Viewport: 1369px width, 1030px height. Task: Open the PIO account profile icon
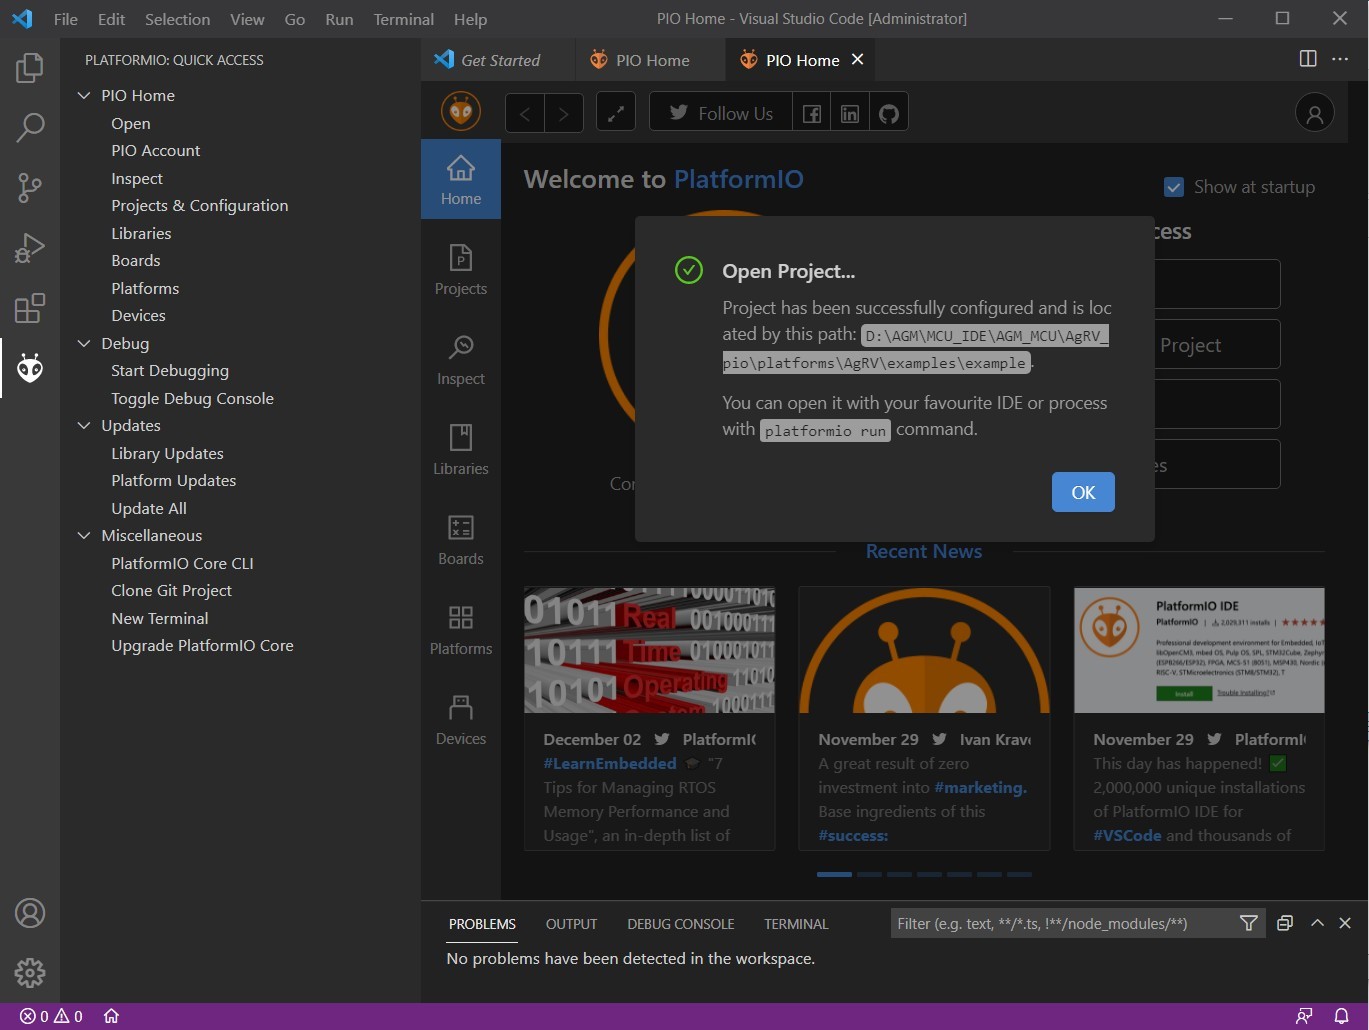coord(1315,113)
